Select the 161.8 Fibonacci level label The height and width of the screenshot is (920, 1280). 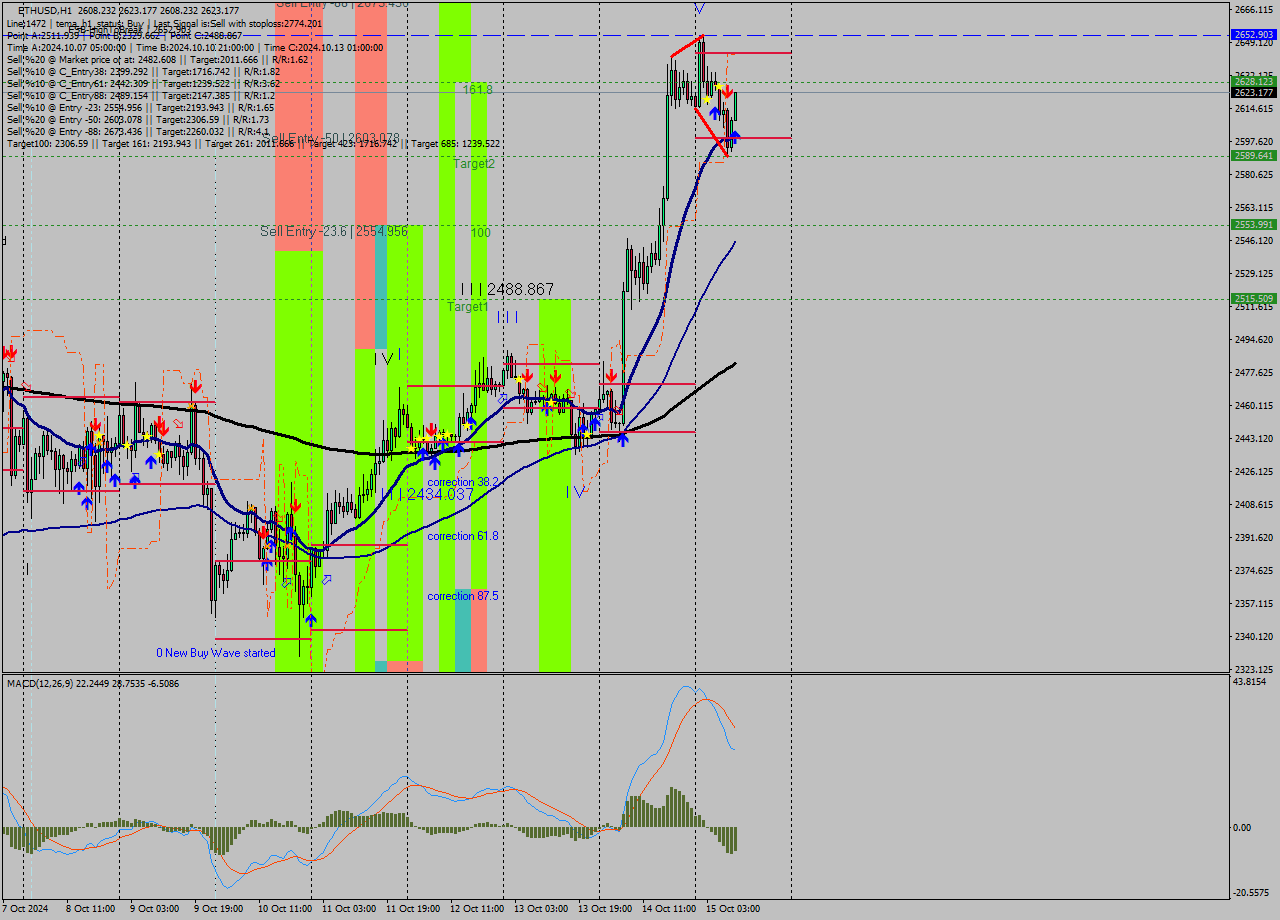tap(477, 90)
